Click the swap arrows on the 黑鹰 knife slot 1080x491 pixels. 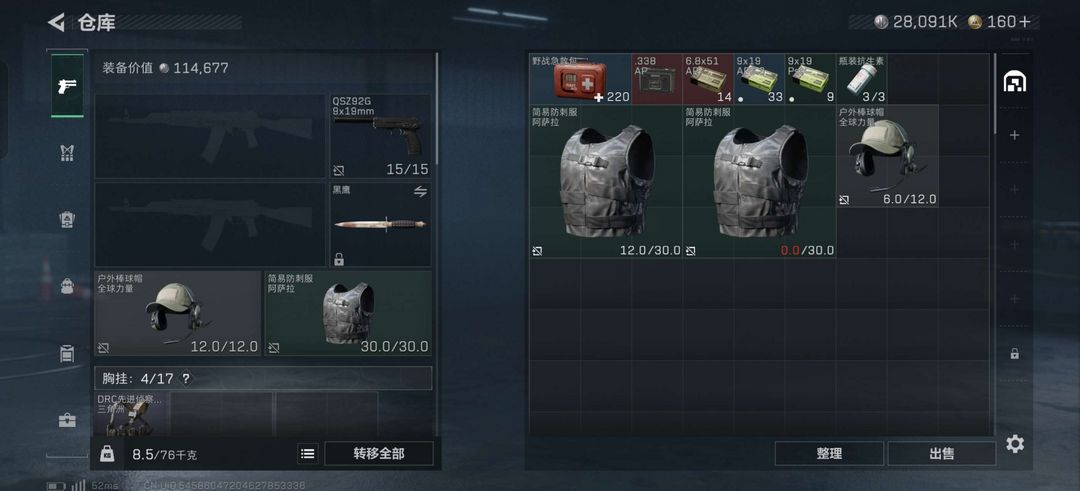click(x=420, y=191)
